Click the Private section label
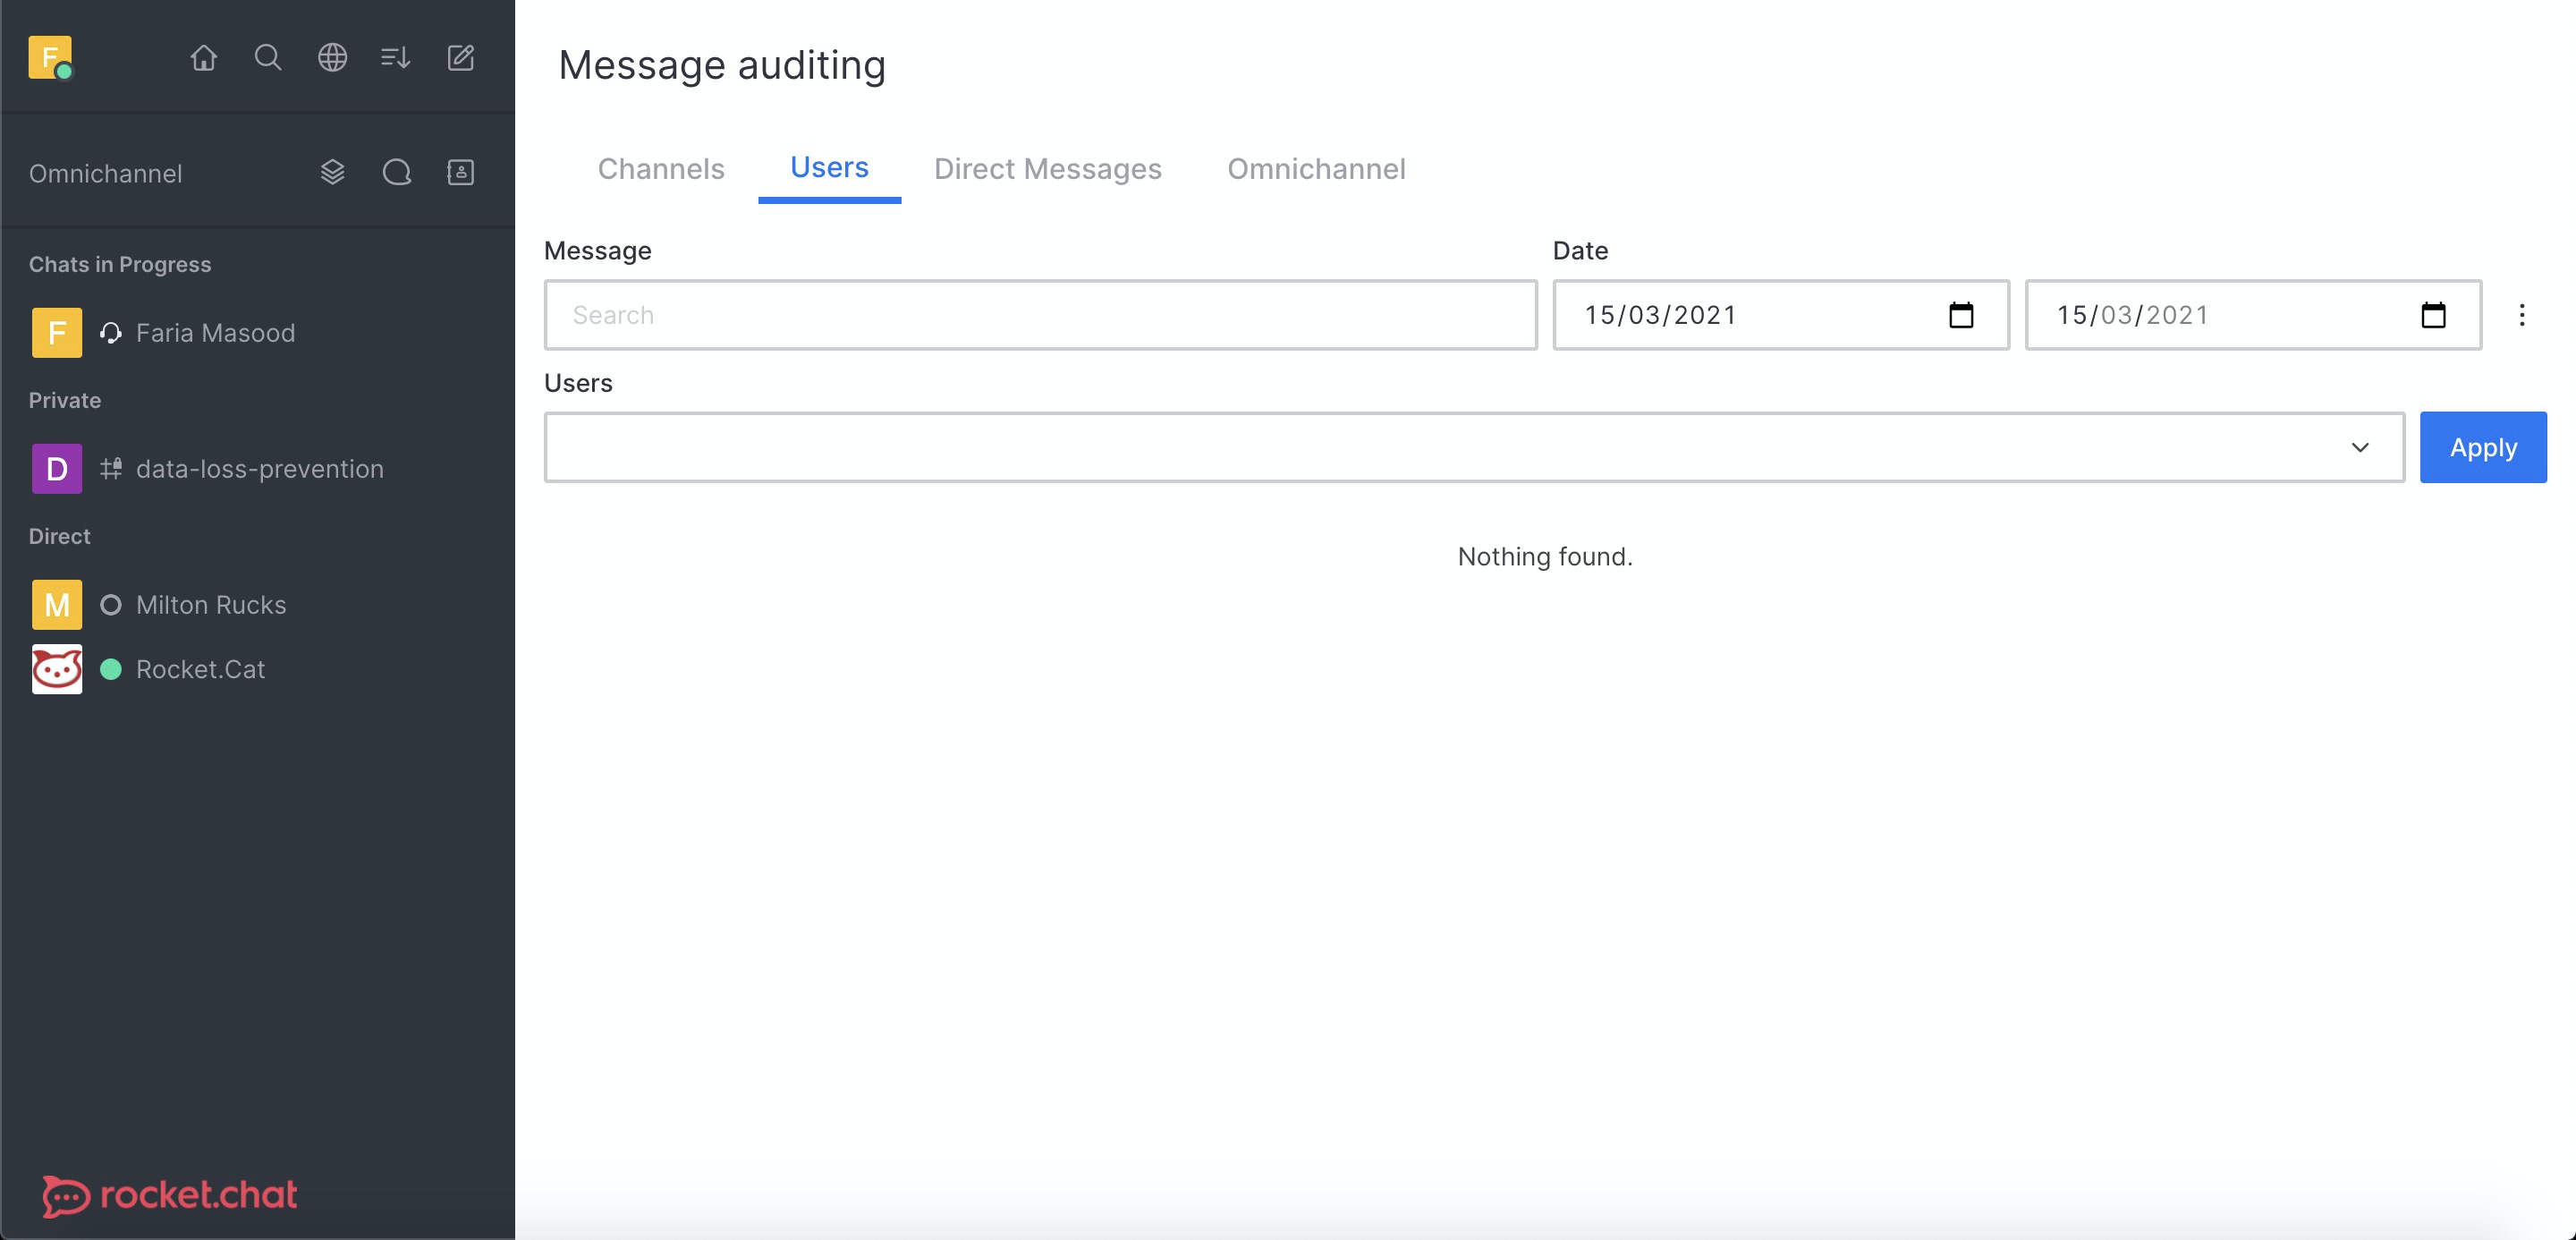Viewport: 2576px width, 1240px height. 65,400
